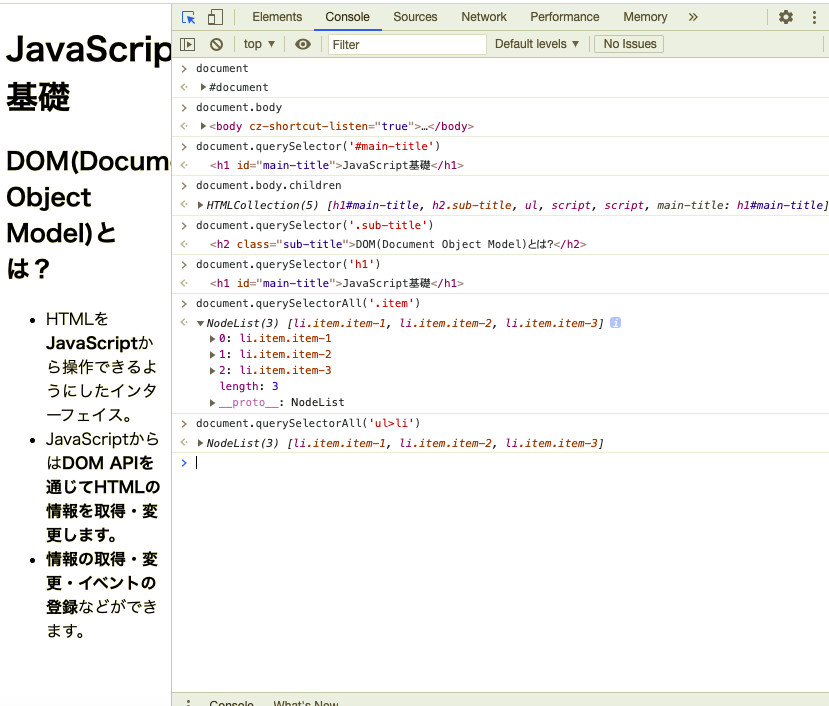Screen dimensions: 829x706
Task: Switch to the Performance tab
Action: pyautogui.click(x=565, y=17)
